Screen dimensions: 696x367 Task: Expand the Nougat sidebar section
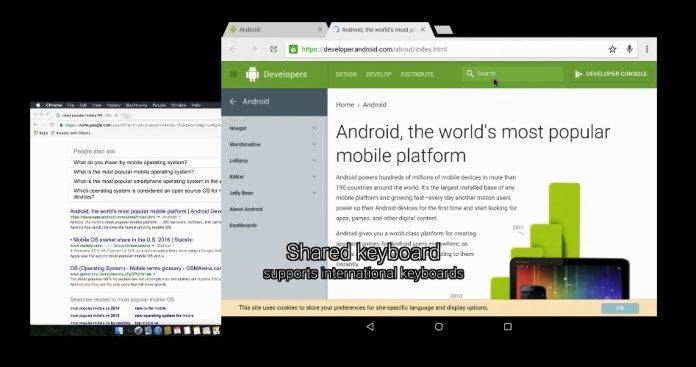click(x=274, y=128)
